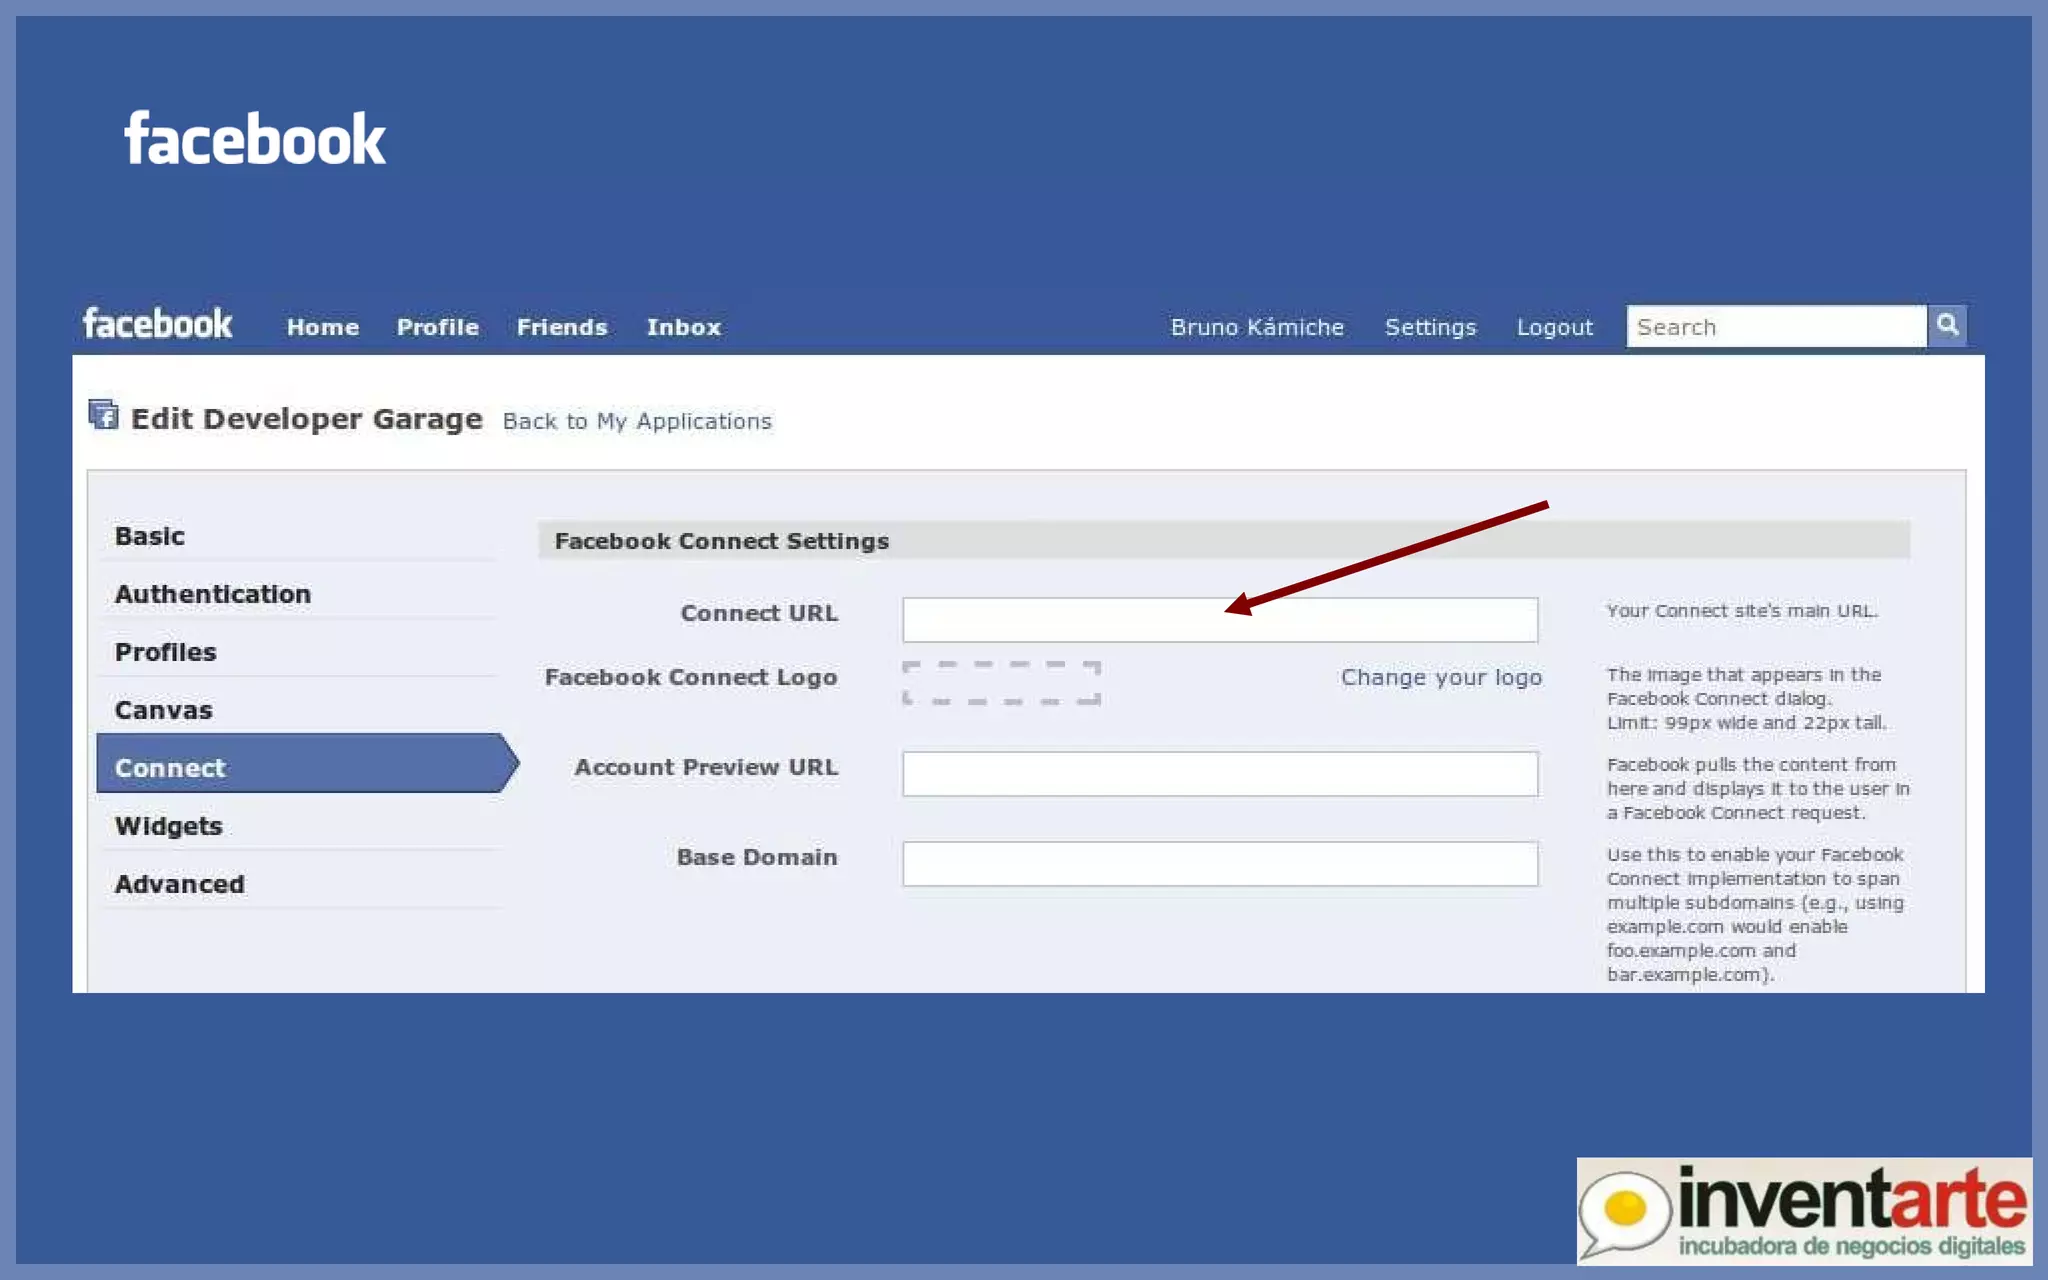
Task: Open the Home menu item
Action: pyautogui.click(x=322, y=327)
